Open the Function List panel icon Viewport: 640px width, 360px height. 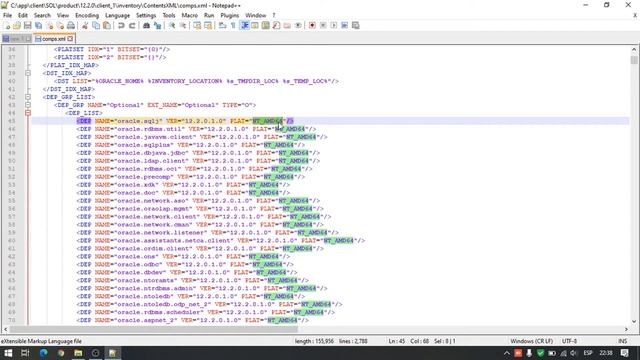coord(276,25)
